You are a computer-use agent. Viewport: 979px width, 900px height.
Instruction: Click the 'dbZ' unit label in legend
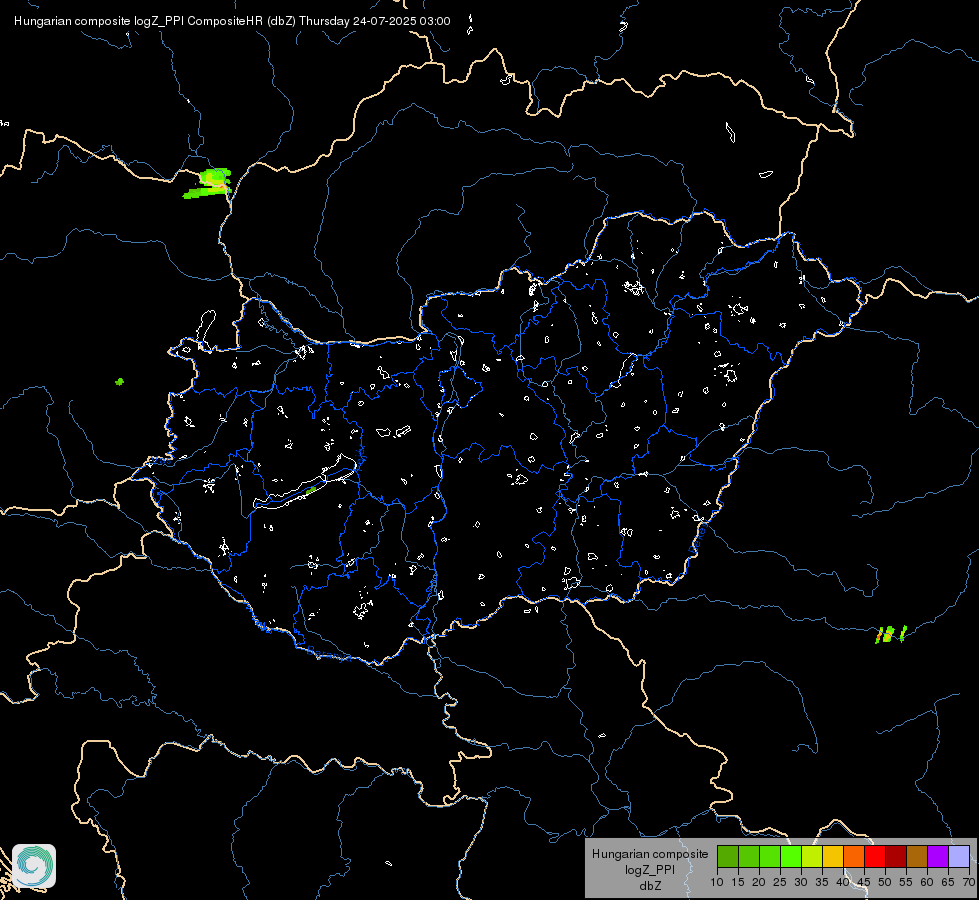click(x=650, y=886)
